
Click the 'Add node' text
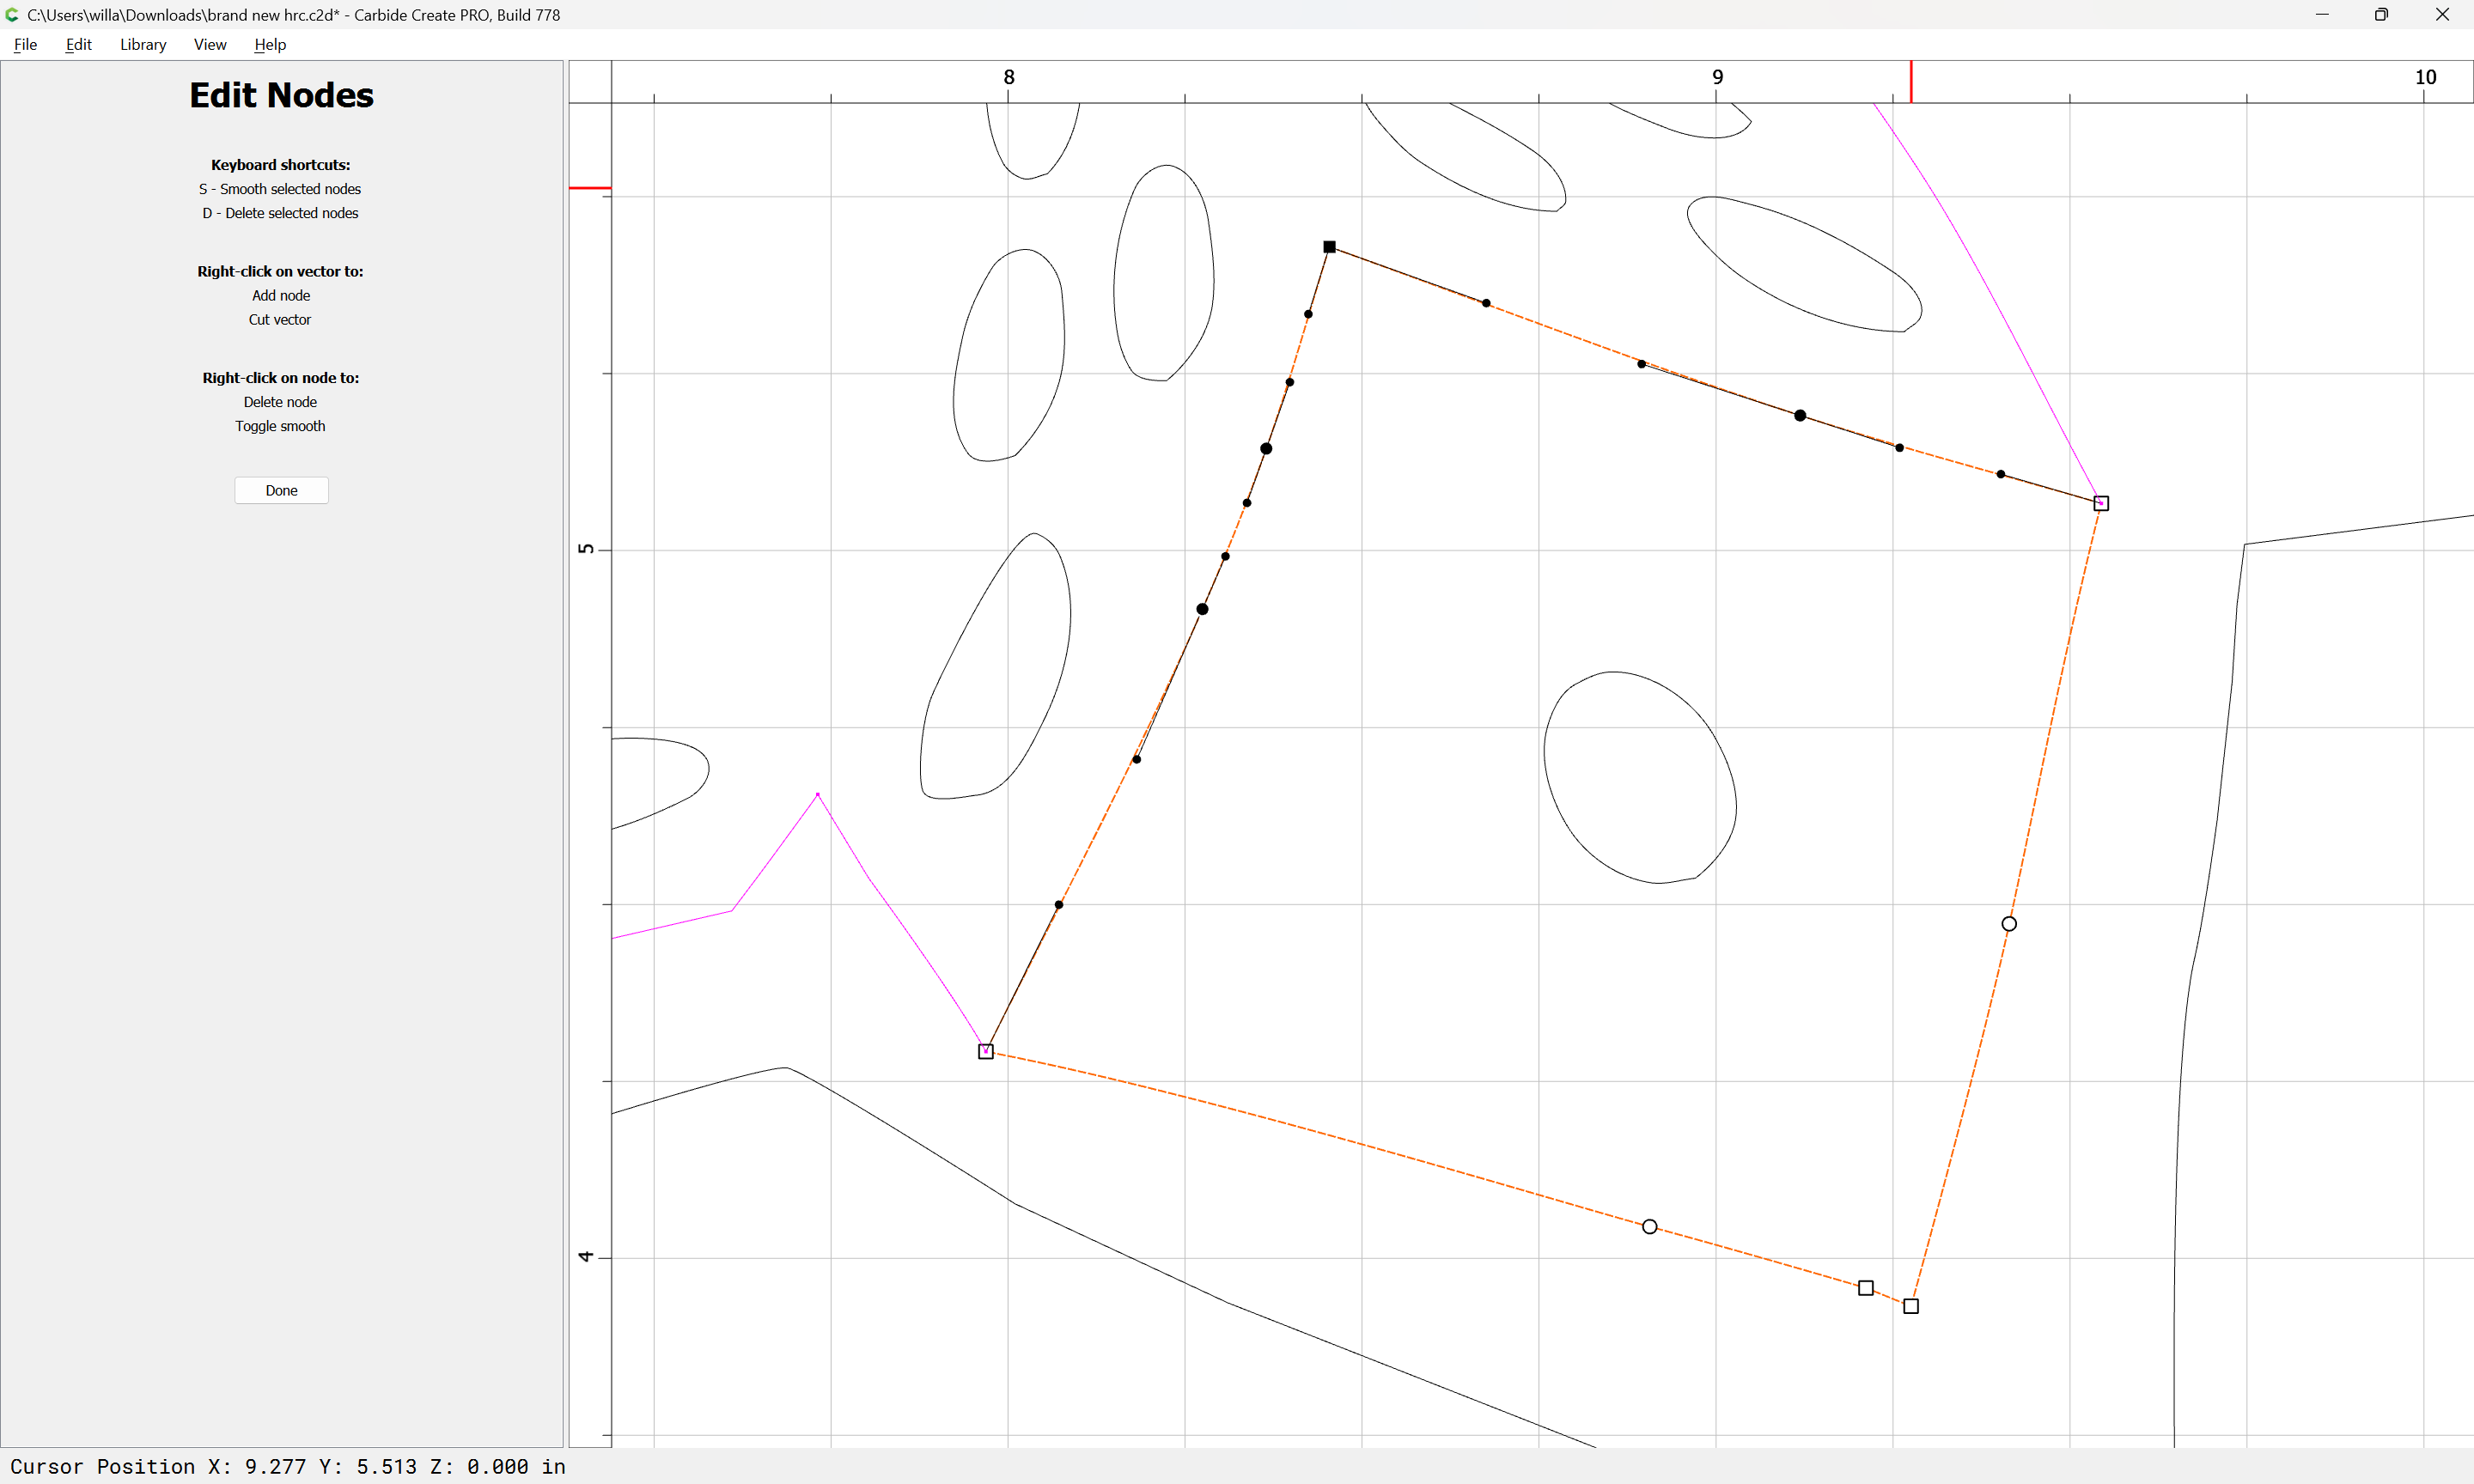tap(281, 295)
